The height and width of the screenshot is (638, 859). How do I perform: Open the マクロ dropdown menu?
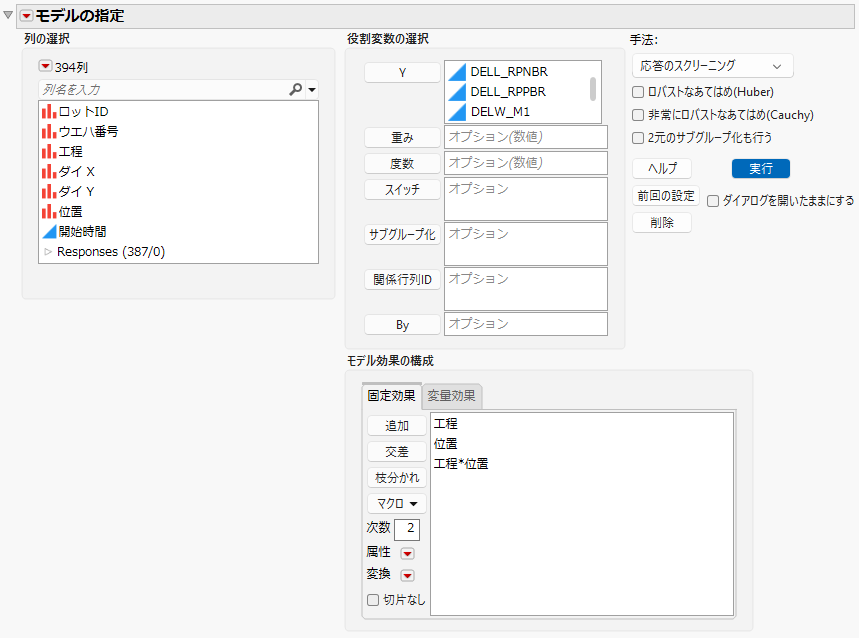click(397, 503)
